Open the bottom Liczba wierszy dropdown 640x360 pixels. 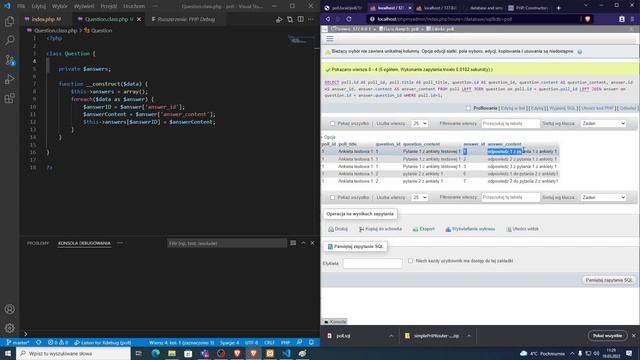(x=419, y=197)
